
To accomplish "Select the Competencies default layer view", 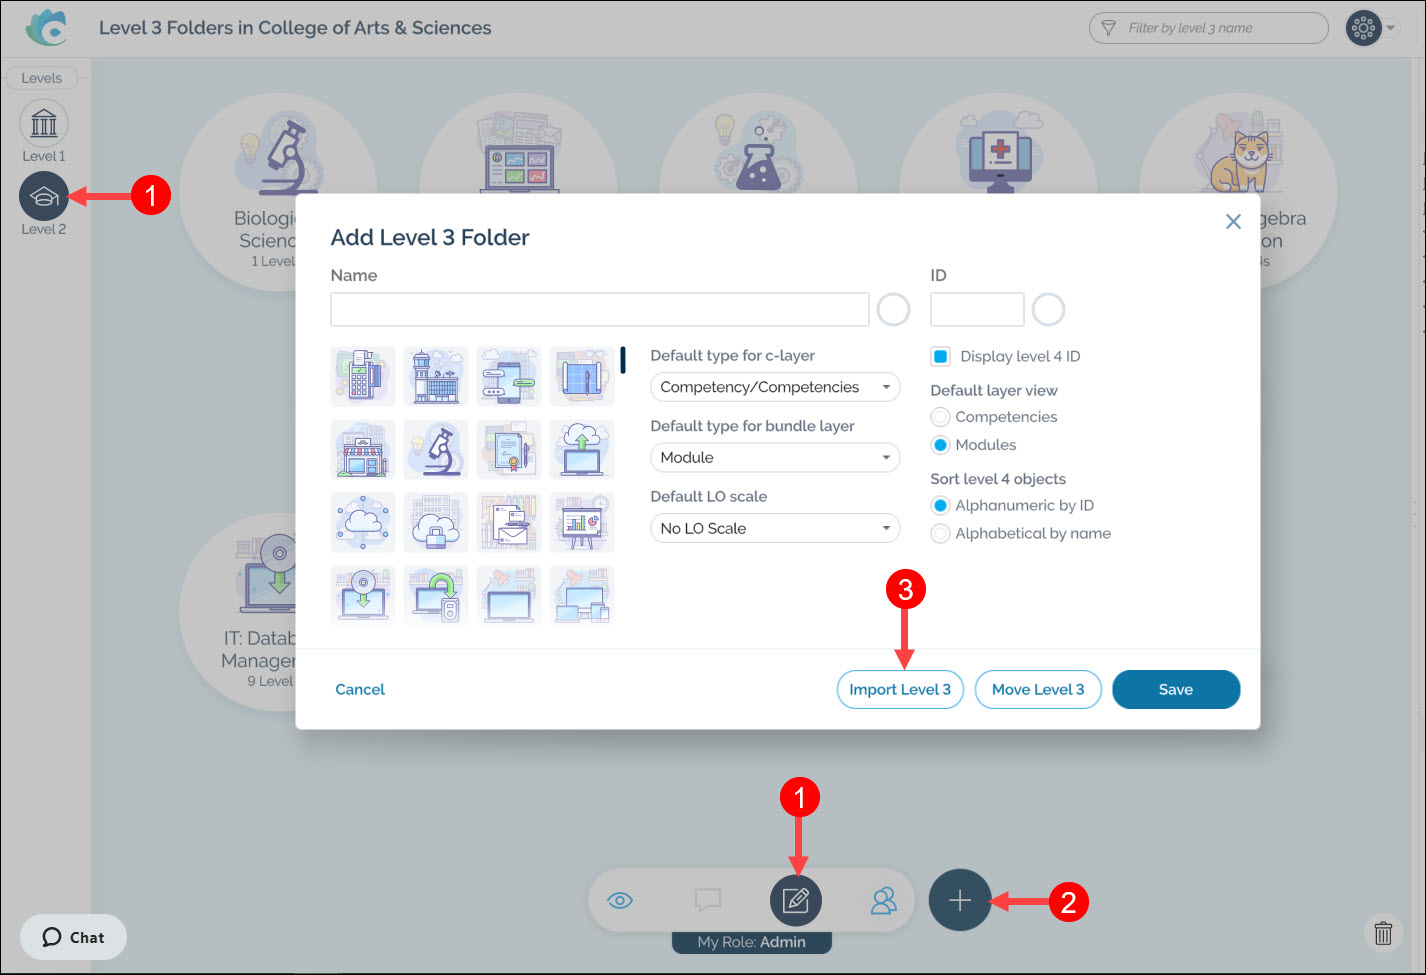I will (940, 417).
